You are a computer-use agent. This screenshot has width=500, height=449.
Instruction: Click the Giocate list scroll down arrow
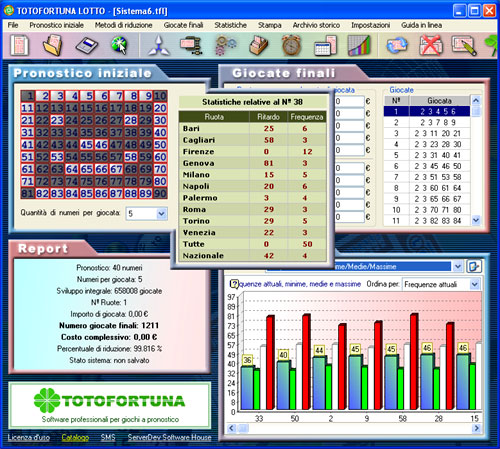[476, 220]
